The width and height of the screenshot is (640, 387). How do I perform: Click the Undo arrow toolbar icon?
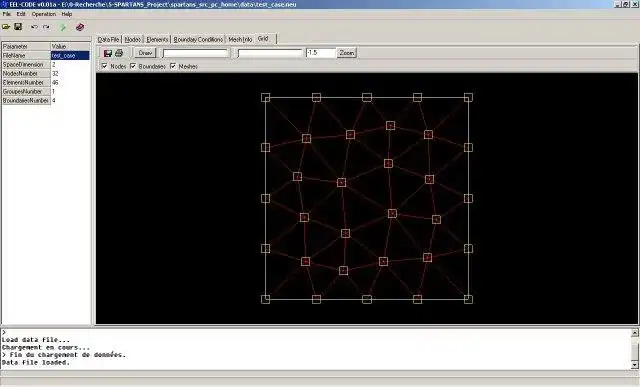34,27
